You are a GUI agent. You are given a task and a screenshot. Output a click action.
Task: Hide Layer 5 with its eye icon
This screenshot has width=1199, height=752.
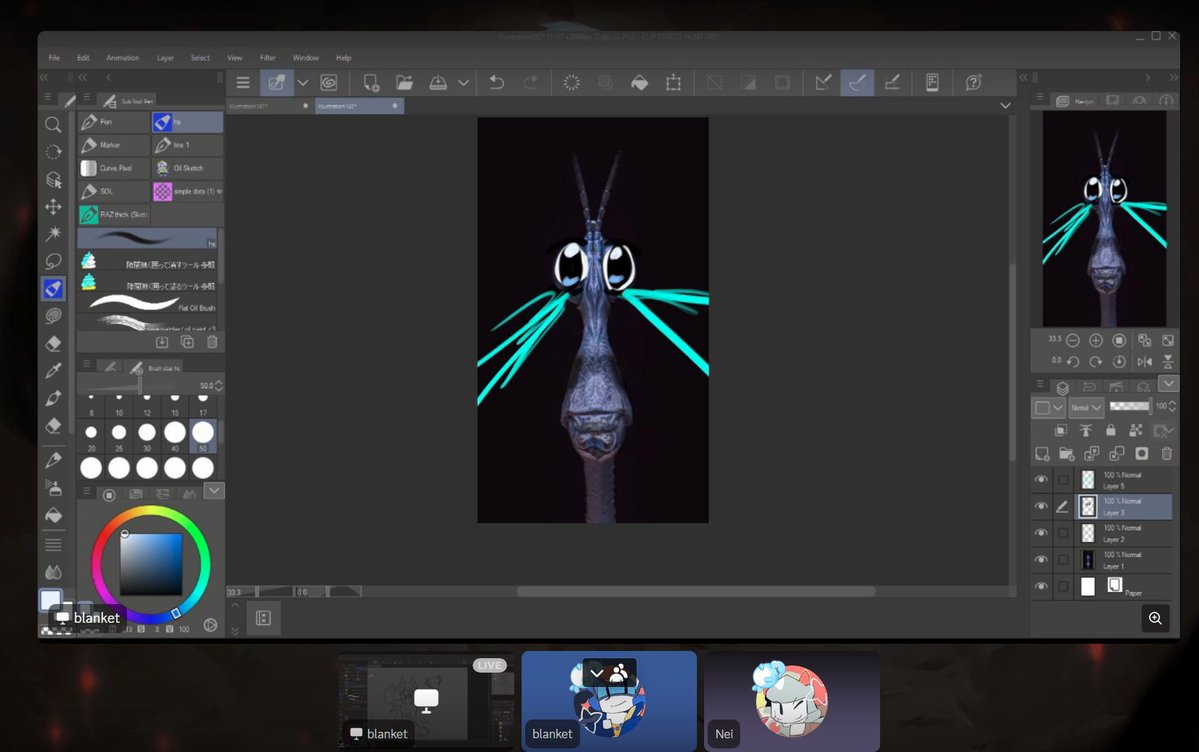(x=1041, y=480)
